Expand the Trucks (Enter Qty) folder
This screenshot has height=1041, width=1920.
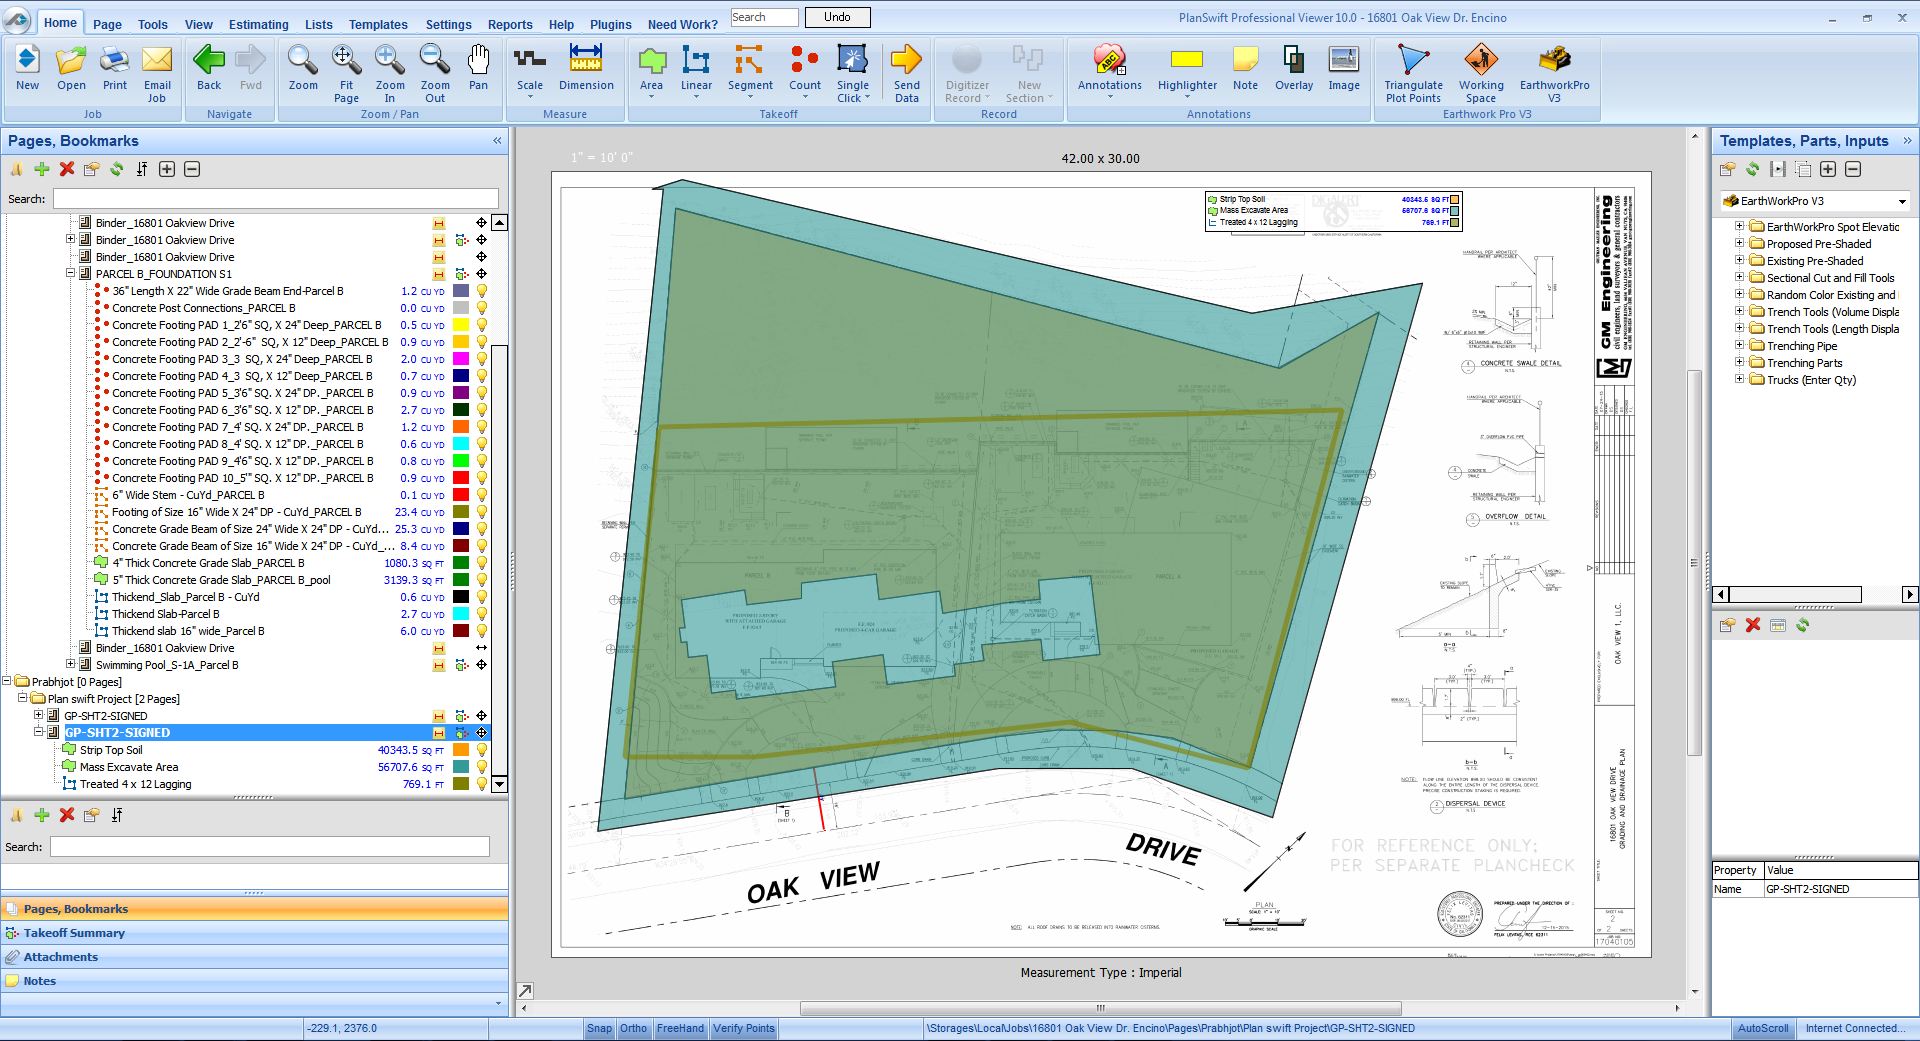[x=1739, y=379]
